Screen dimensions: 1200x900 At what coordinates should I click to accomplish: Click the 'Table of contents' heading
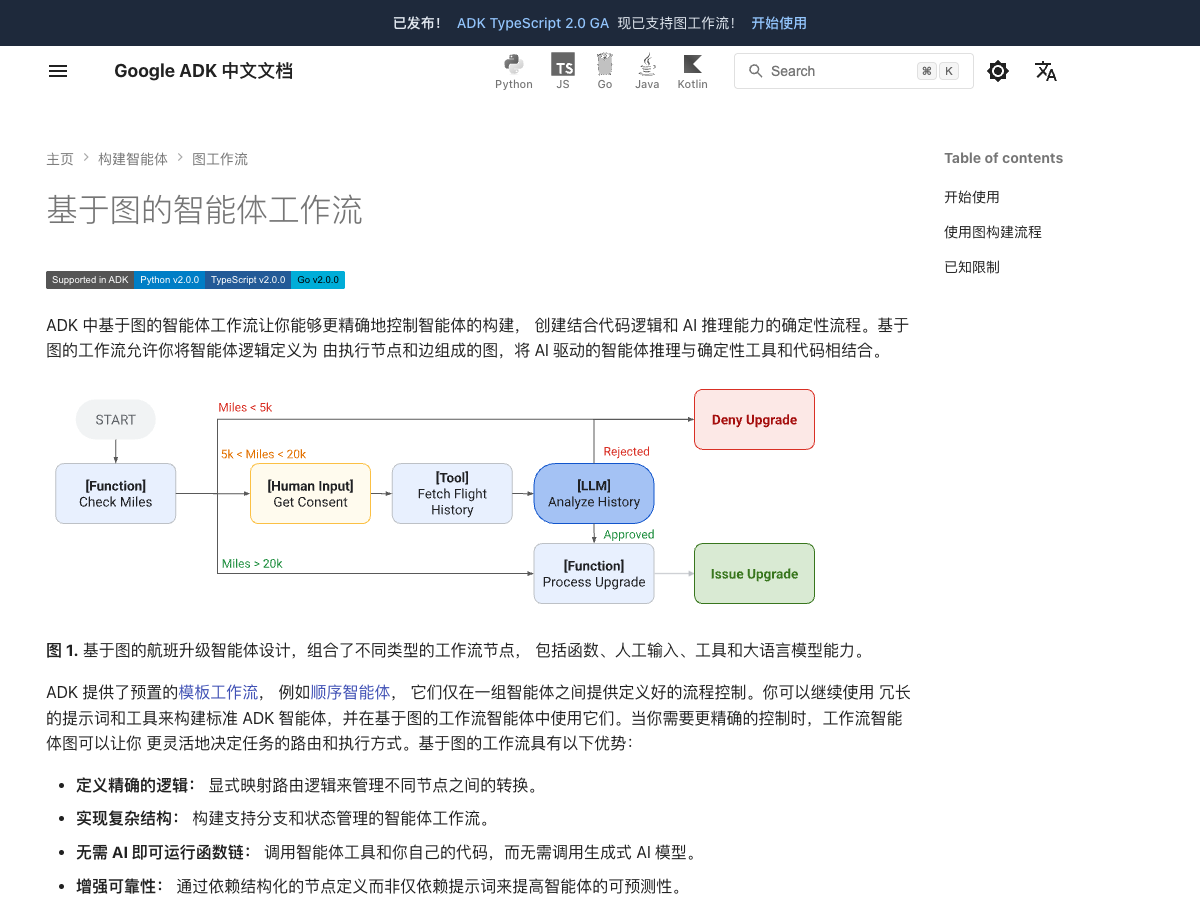[1004, 158]
